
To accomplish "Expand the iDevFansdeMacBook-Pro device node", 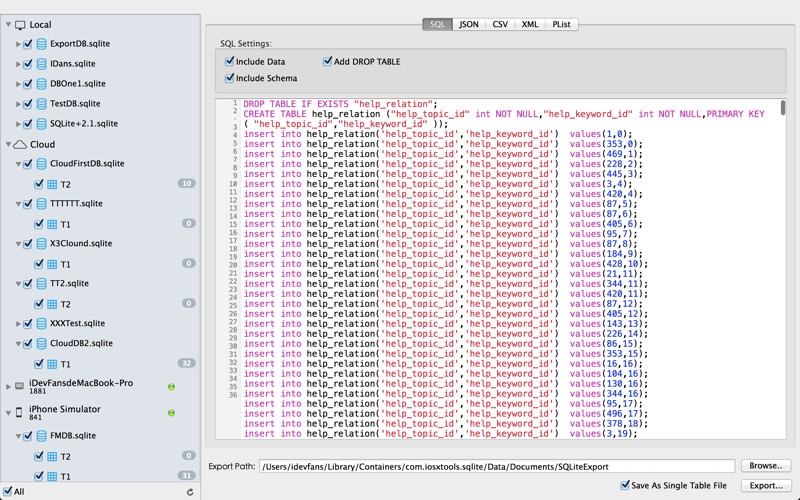I will (8, 387).
